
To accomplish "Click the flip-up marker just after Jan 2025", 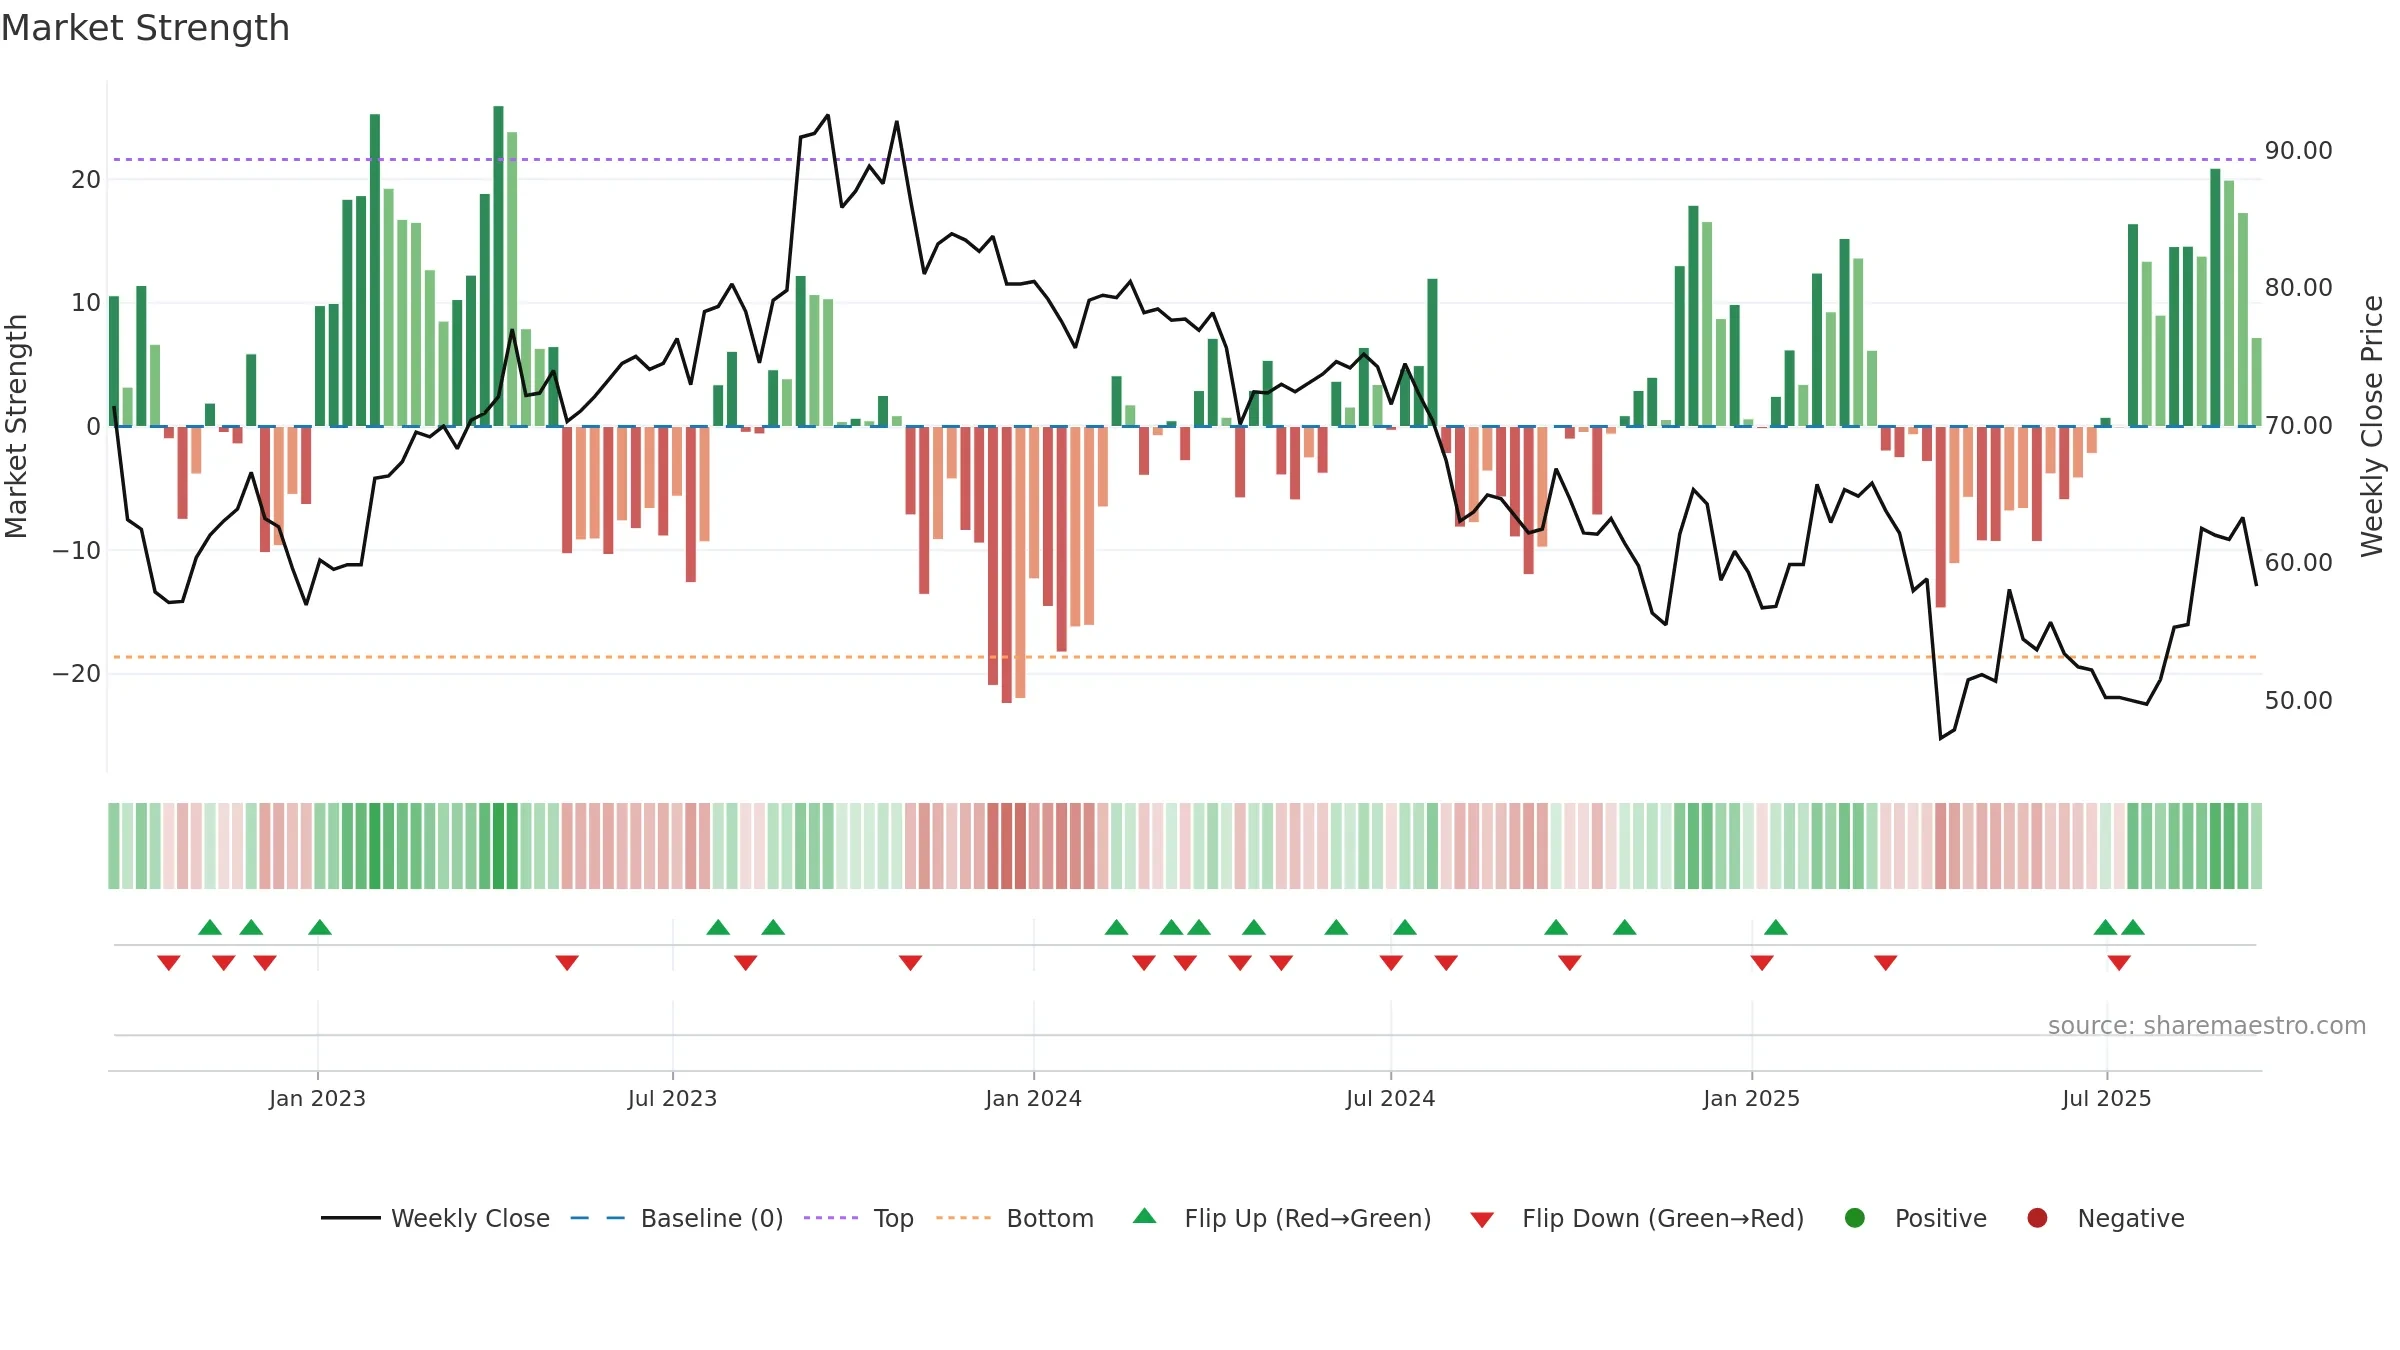I will point(1776,927).
